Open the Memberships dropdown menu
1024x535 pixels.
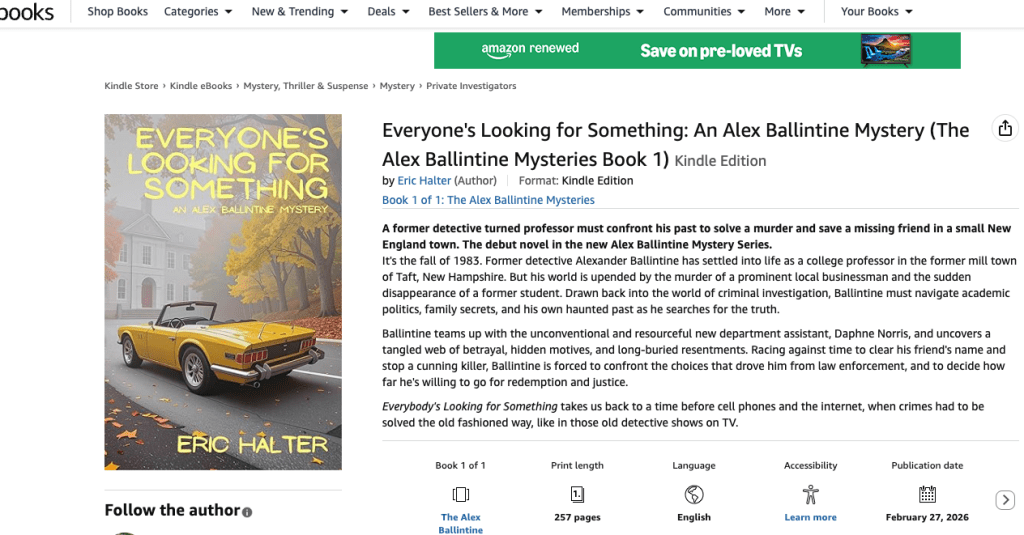(x=602, y=12)
